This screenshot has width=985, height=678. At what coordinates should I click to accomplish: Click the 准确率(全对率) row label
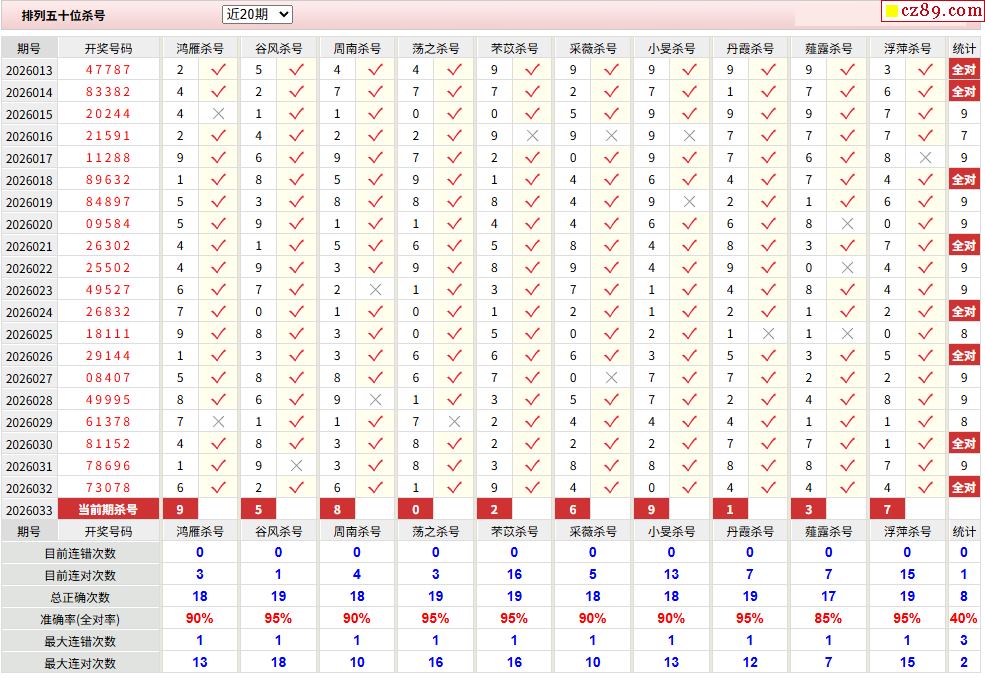tap(80, 620)
